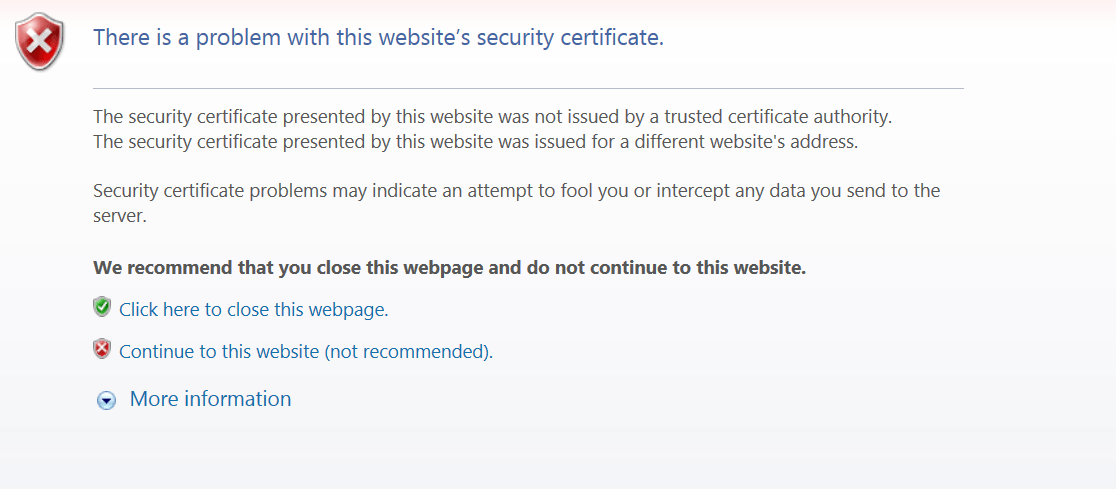Click the small red shield X icon
The height and width of the screenshot is (489, 1116).
(x=102, y=349)
